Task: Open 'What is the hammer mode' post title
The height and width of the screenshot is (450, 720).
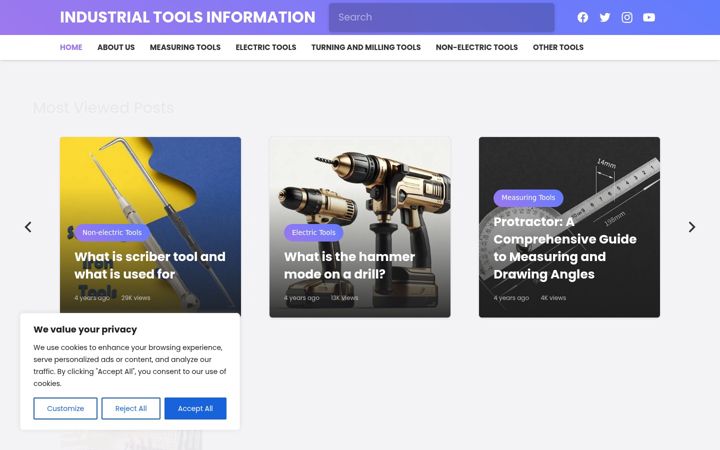Action: click(349, 265)
